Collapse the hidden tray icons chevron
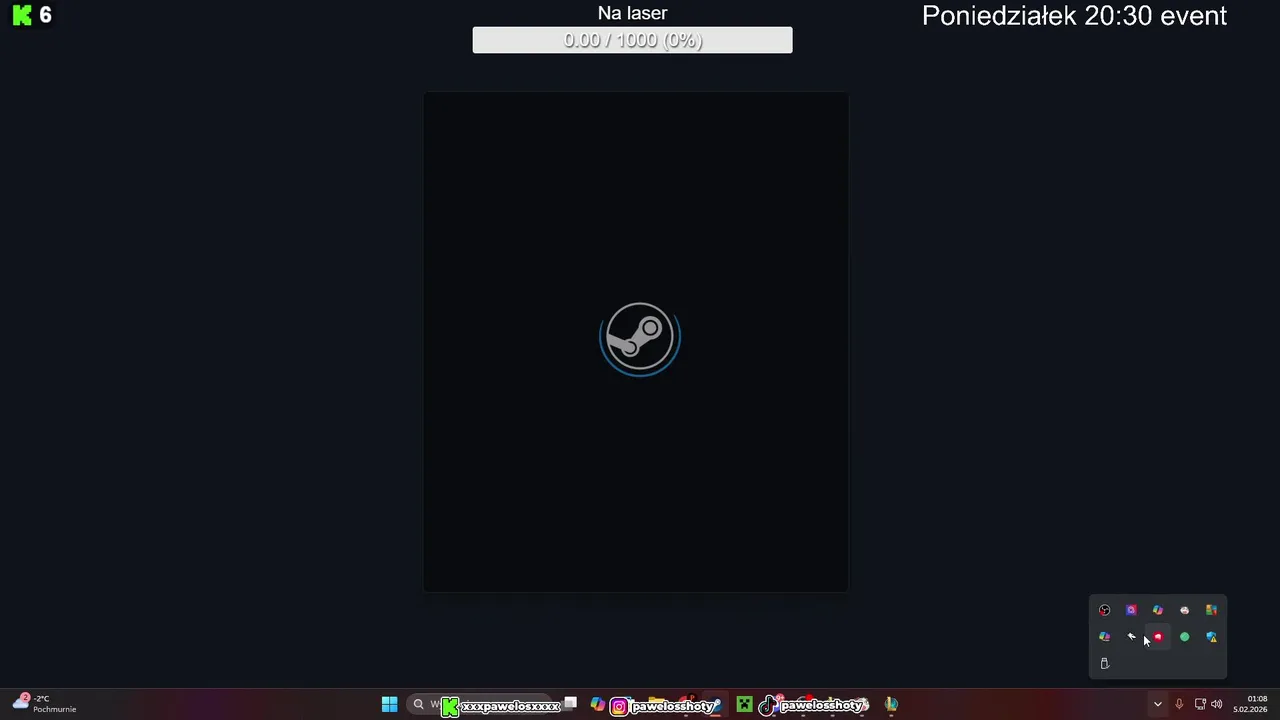The image size is (1280, 720). [x=1158, y=705]
